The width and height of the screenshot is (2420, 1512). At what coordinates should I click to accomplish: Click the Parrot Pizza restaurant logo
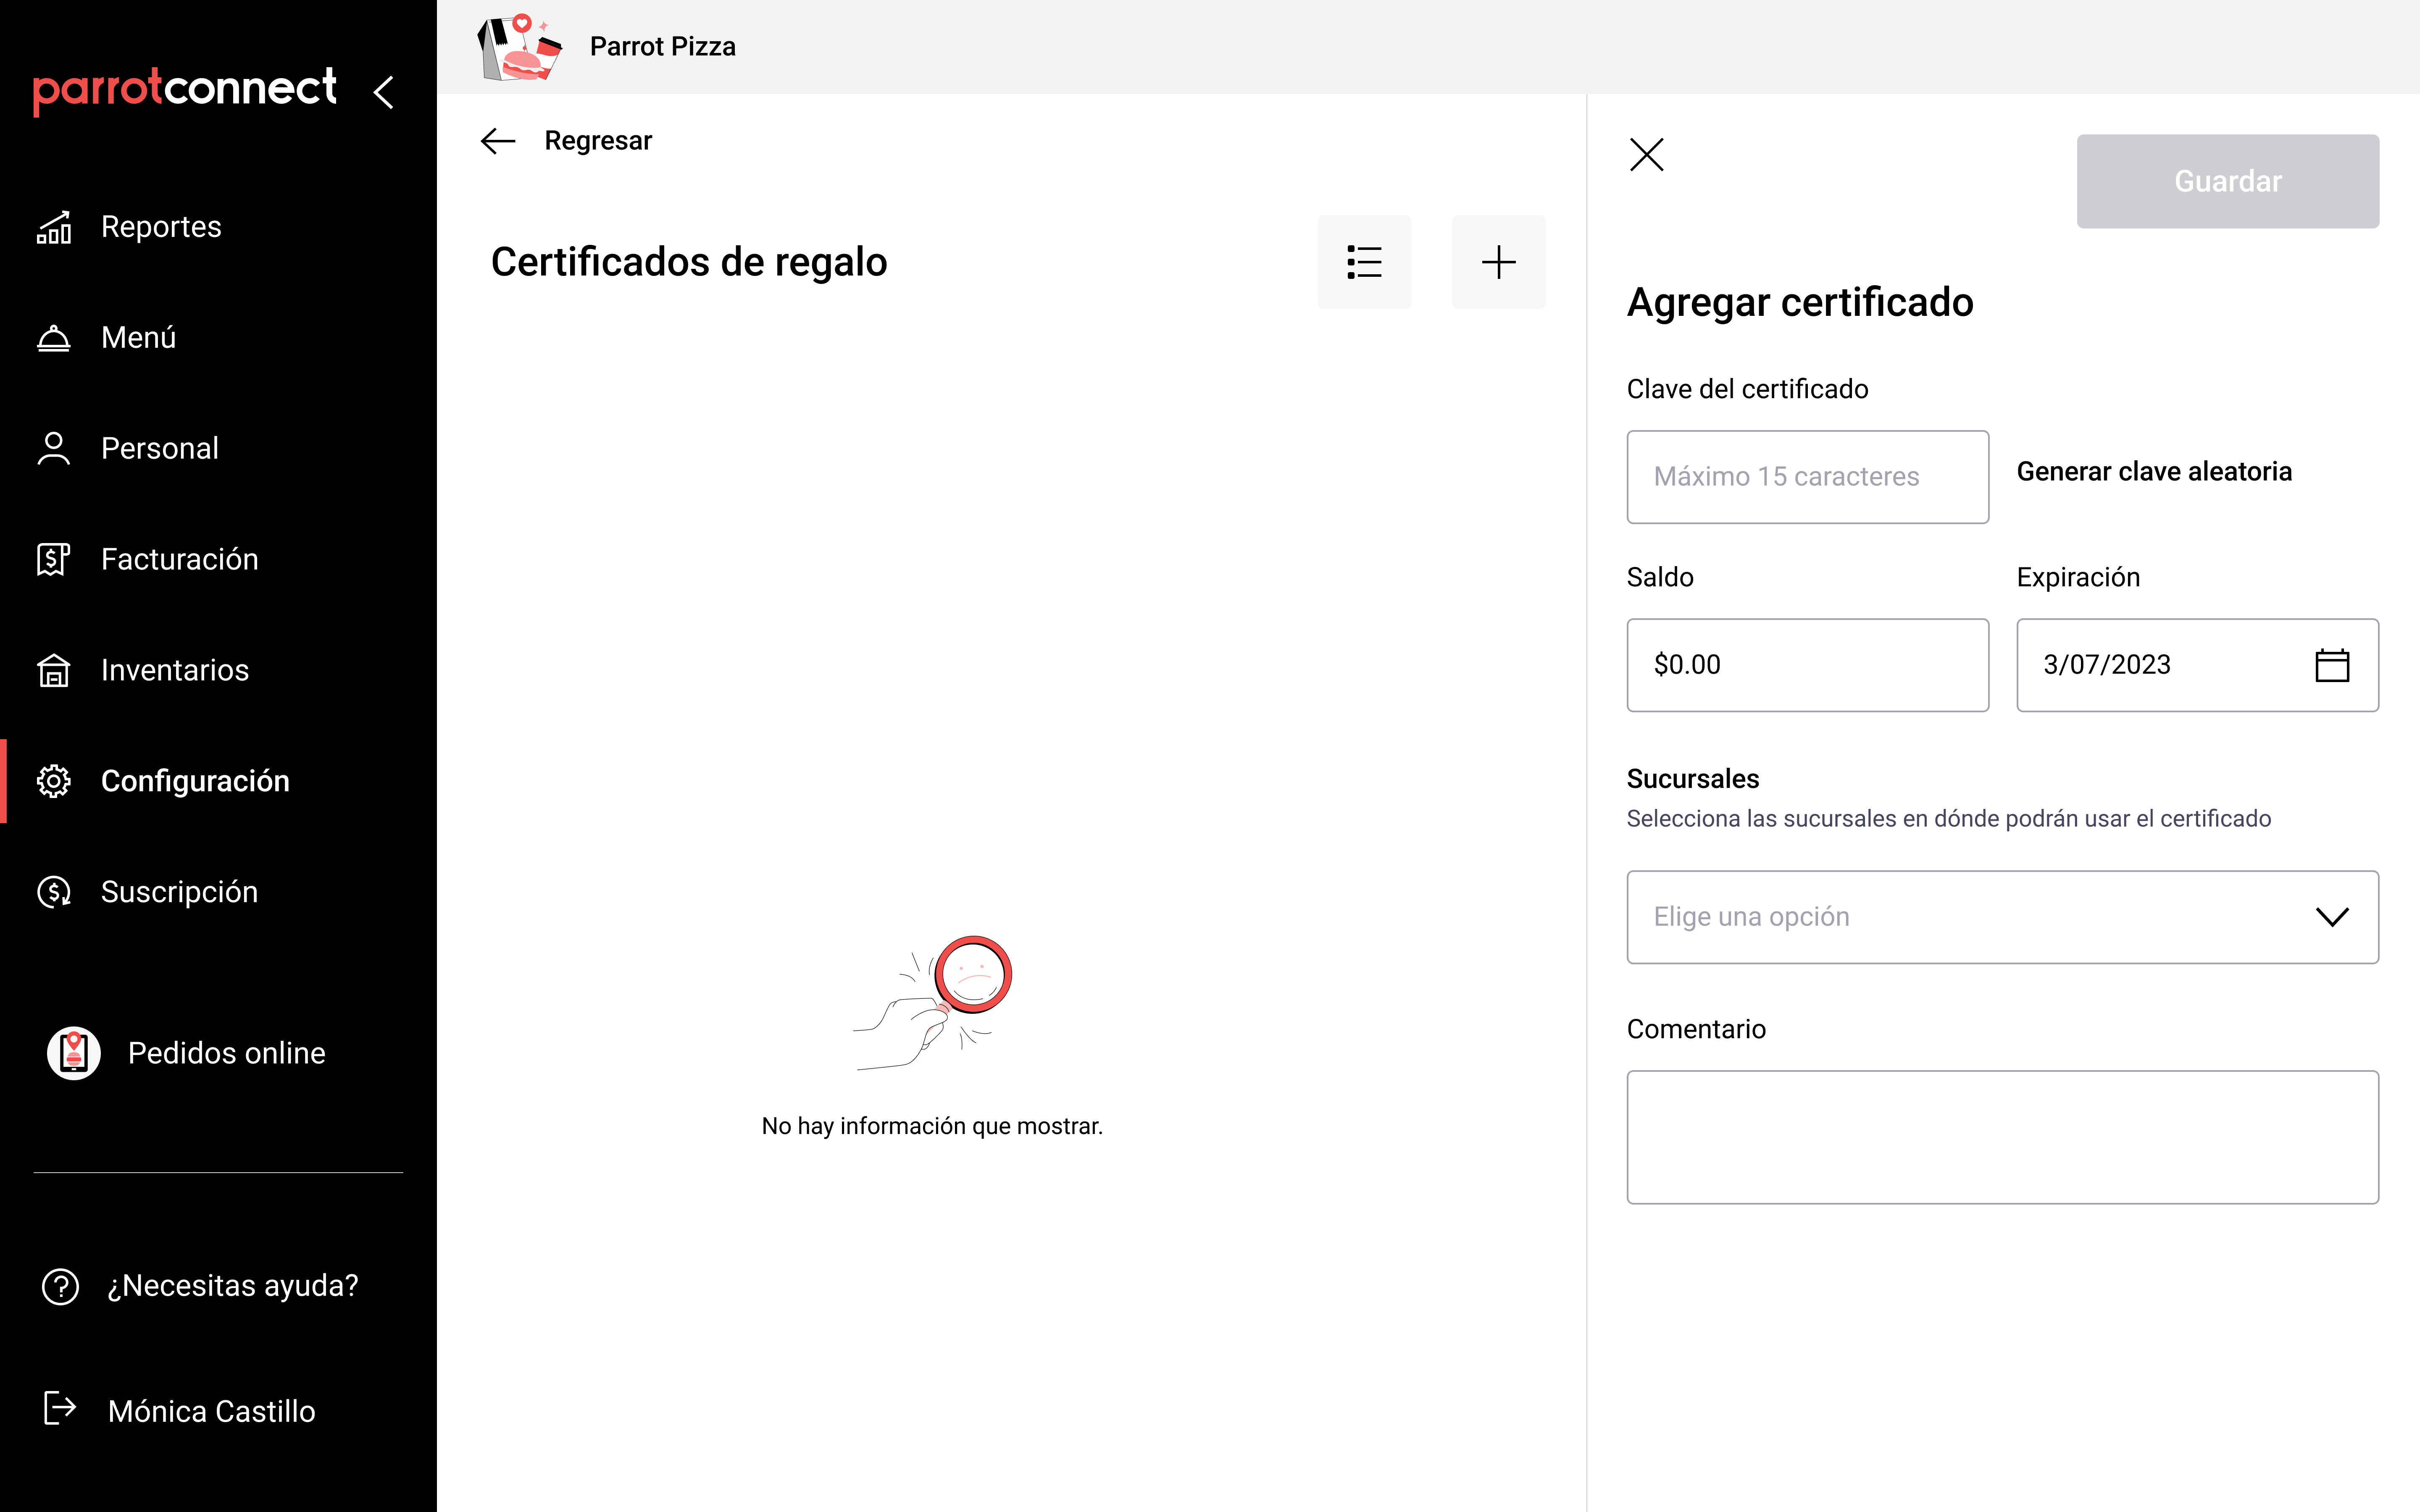tap(520, 47)
